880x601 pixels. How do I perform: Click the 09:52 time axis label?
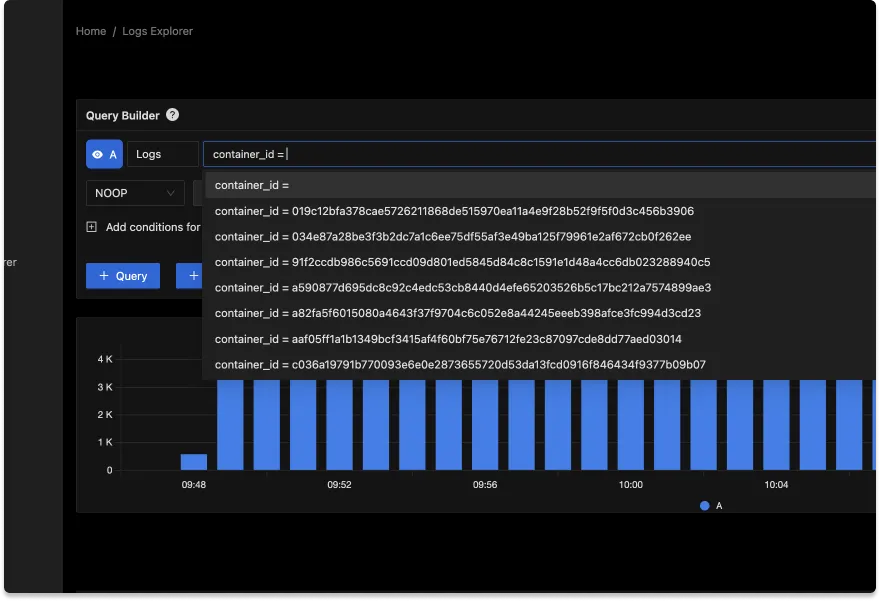coord(340,484)
